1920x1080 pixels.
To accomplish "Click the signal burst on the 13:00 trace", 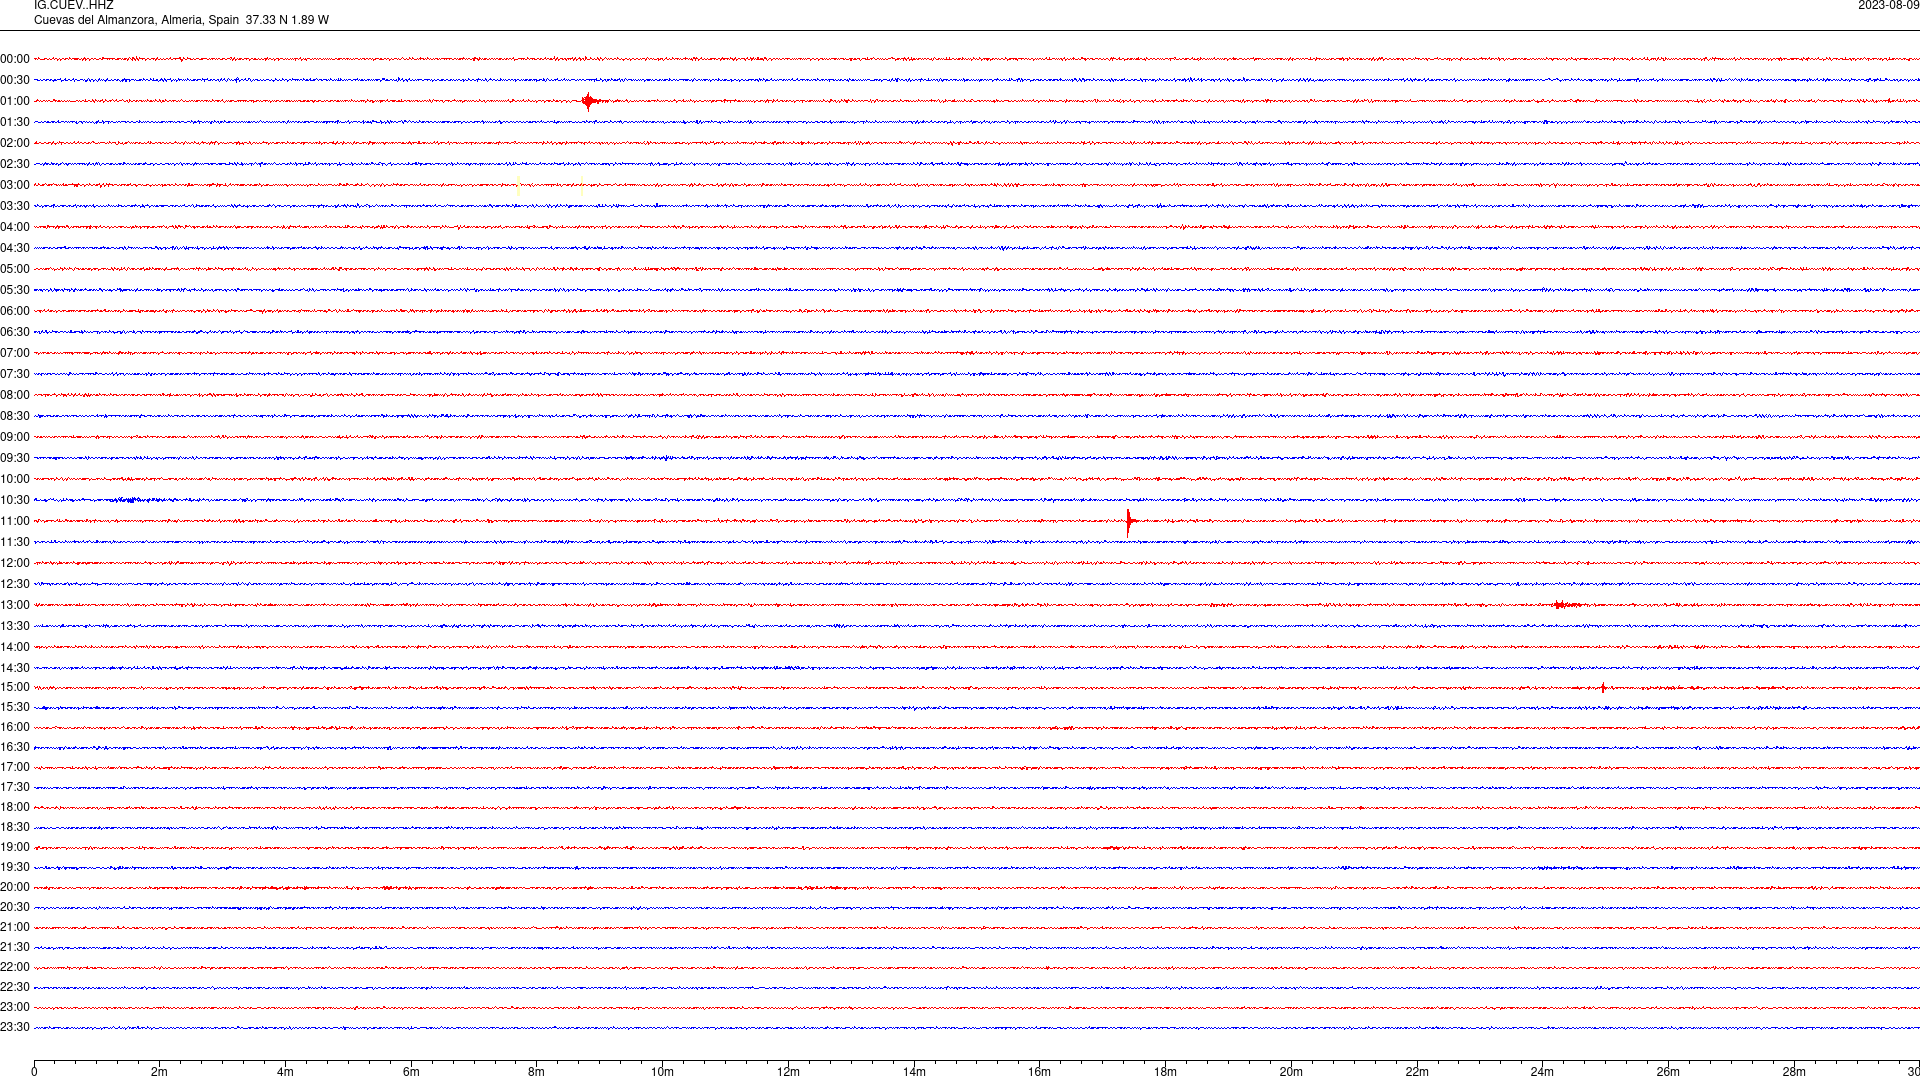I will coord(1566,605).
